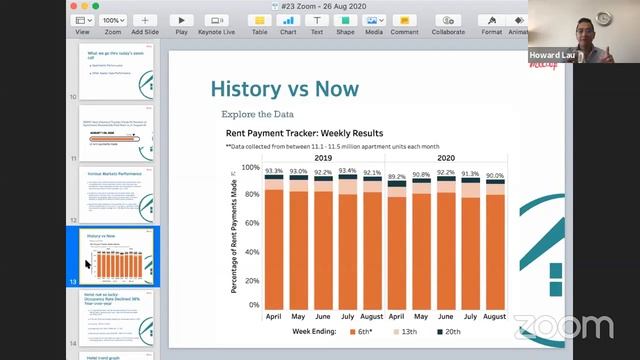This screenshot has width=640, height=360.
Task: Insert a Shape from the toolbar
Action: point(345,20)
